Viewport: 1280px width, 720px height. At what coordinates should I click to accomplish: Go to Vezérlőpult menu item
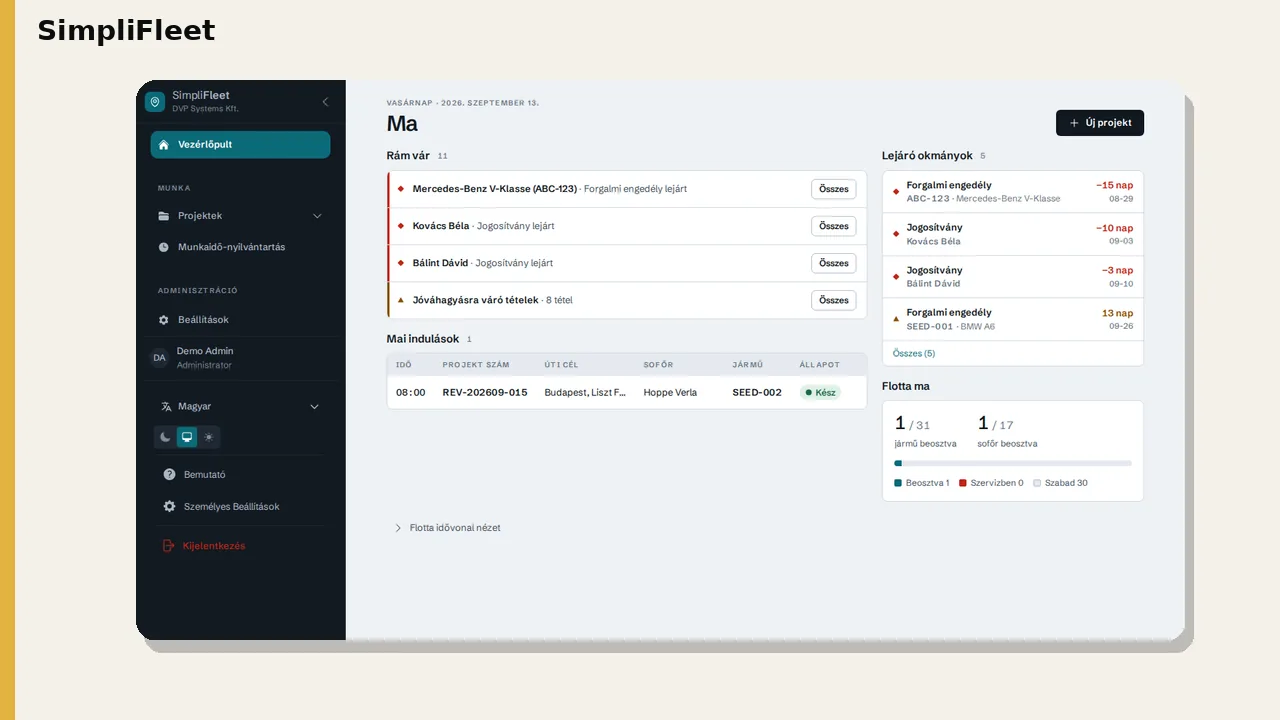tap(241, 145)
